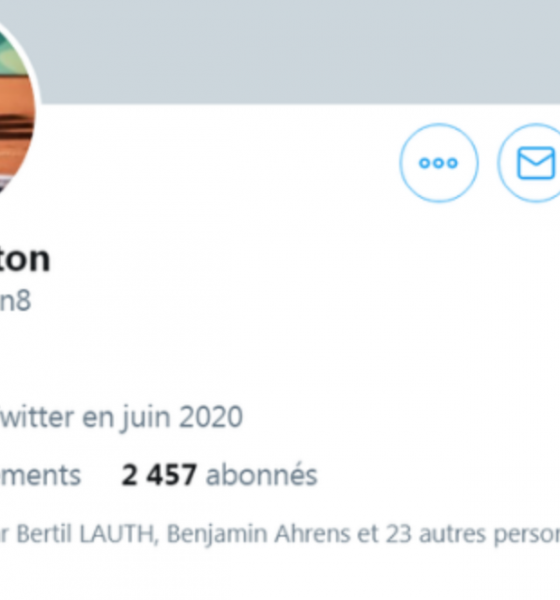
Task: Click the middle dot of the options button
Action: pos(439,163)
